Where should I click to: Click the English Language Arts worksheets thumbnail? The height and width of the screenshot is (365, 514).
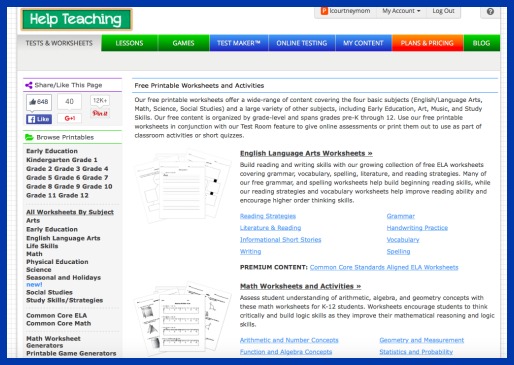(x=183, y=187)
